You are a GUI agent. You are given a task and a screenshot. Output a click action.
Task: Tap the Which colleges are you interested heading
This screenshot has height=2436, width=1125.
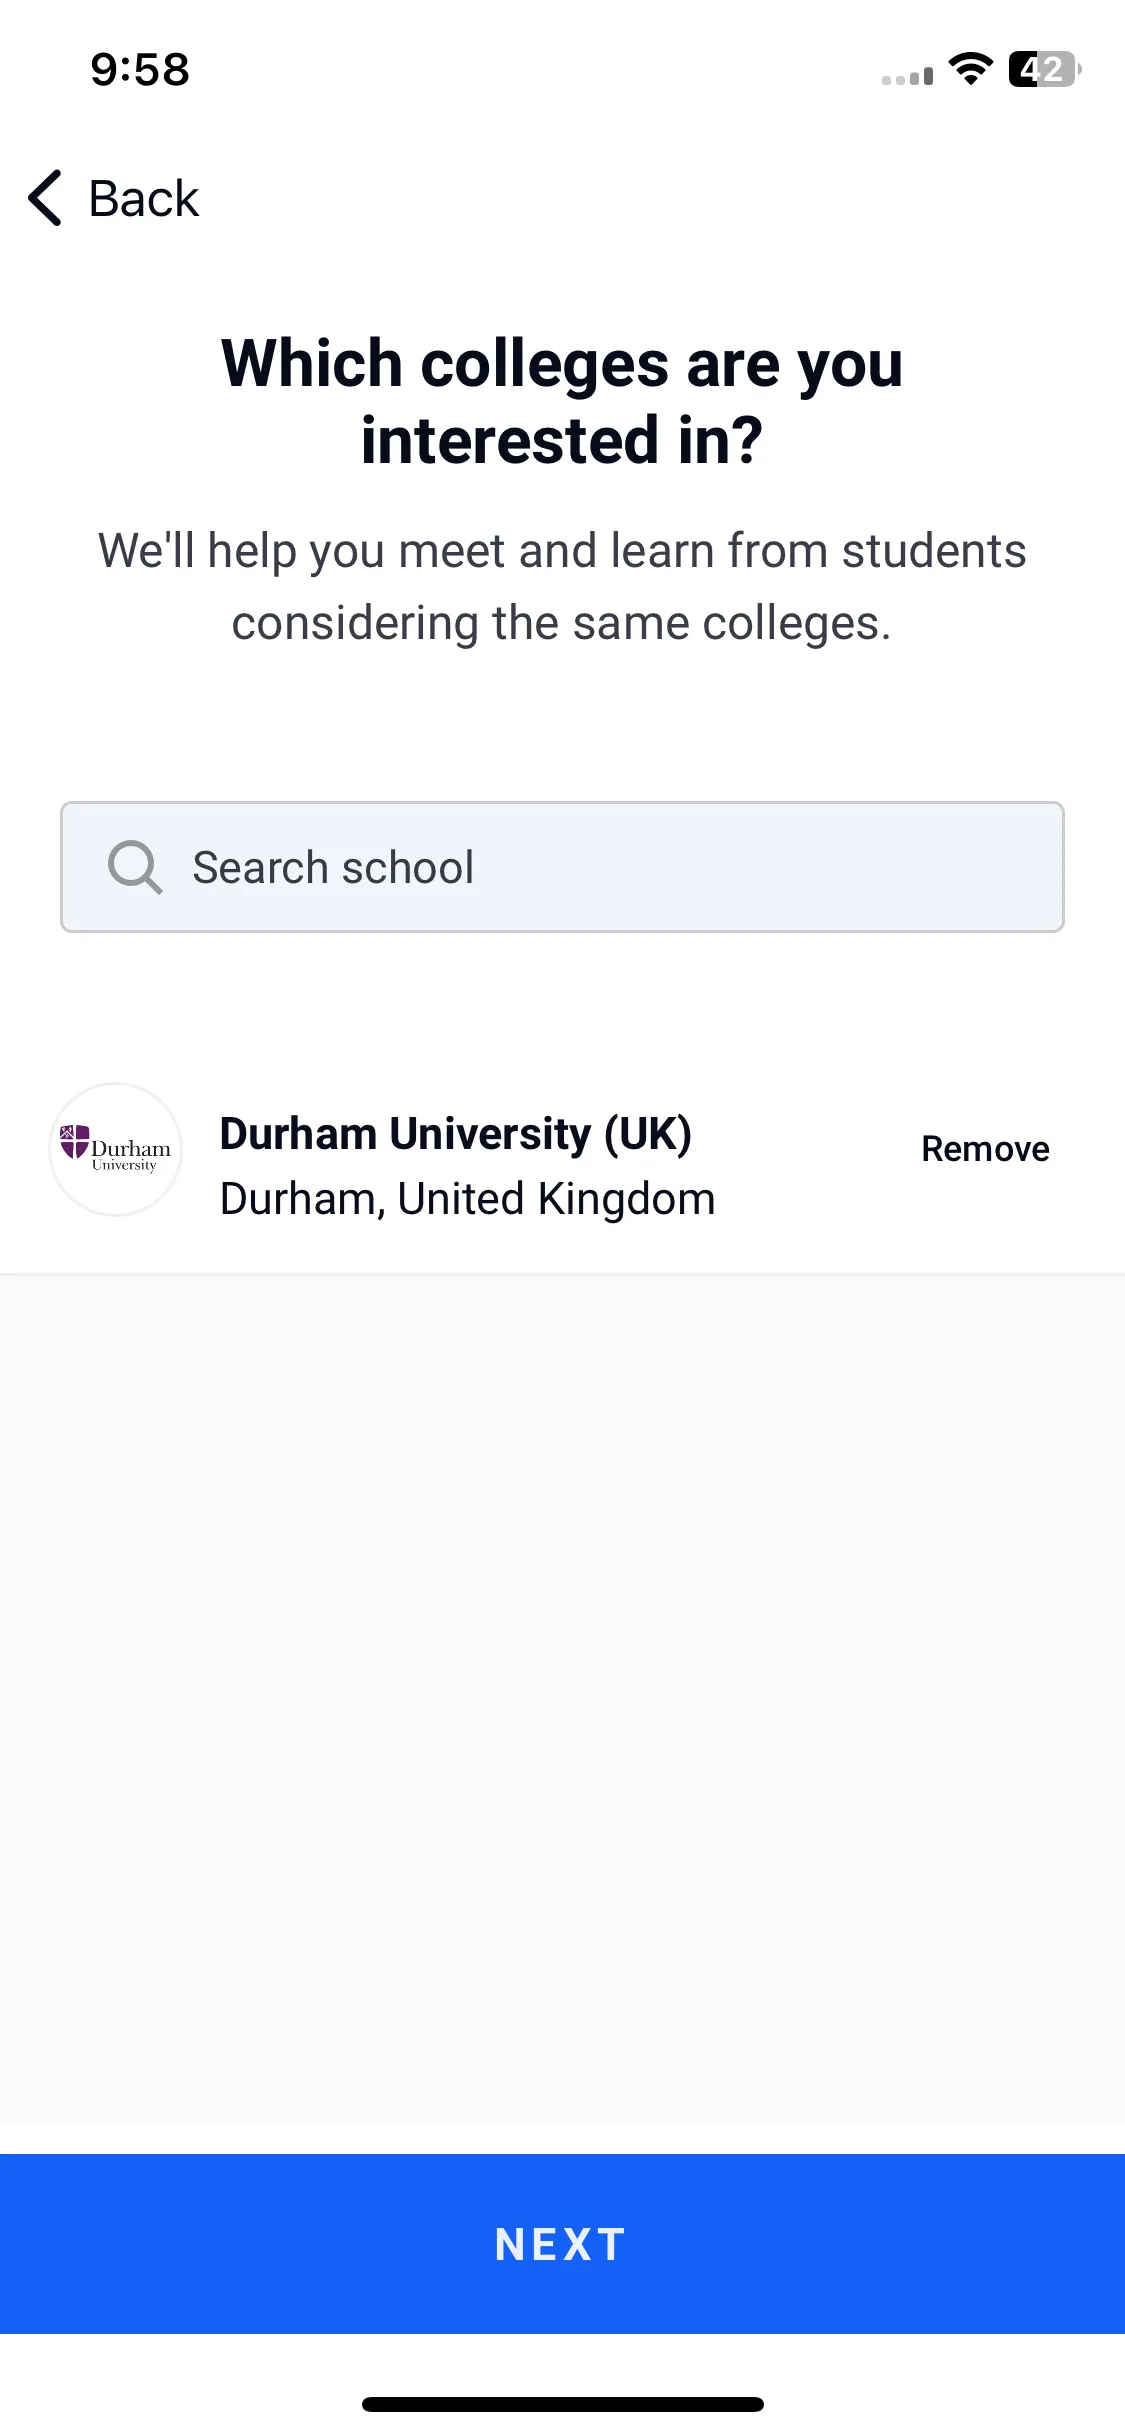click(x=562, y=401)
